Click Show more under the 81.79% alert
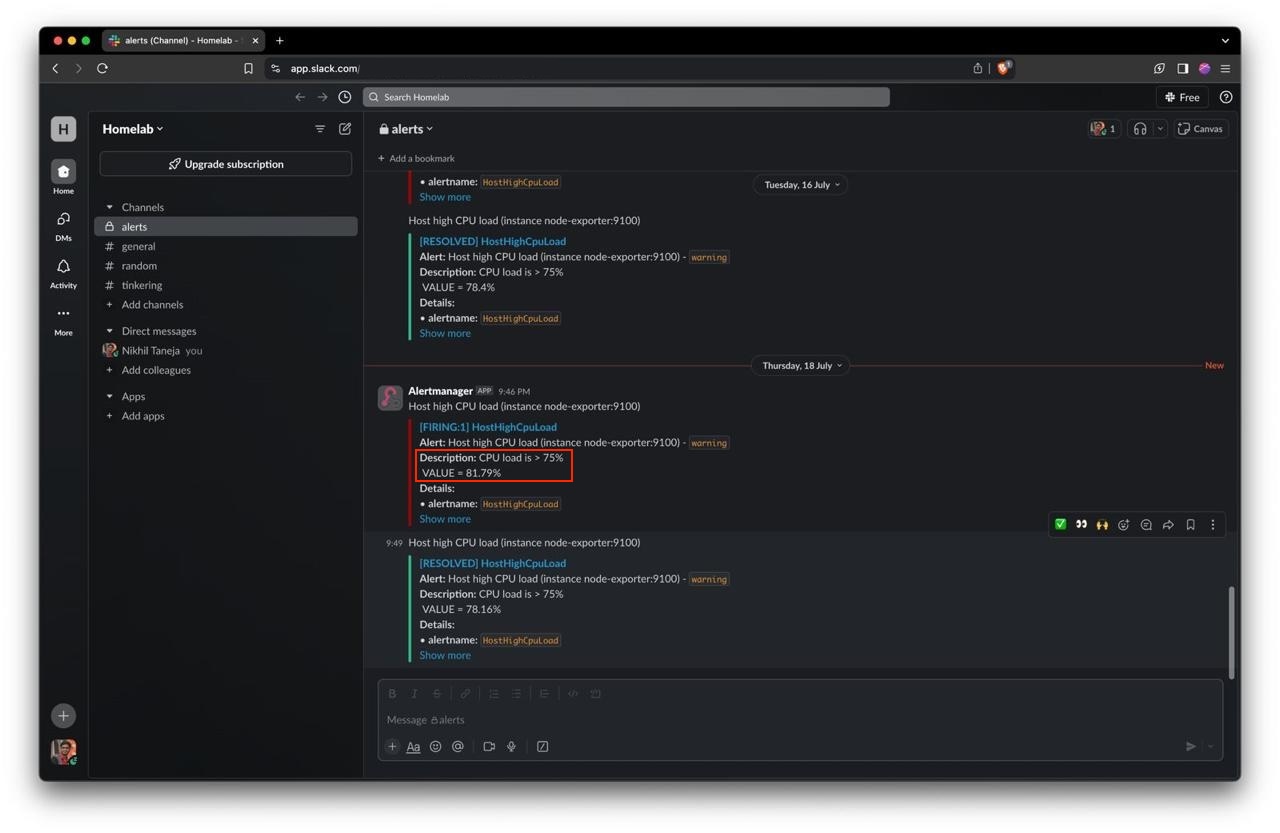Screen dimensions: 1280x833 pos(445,519)
